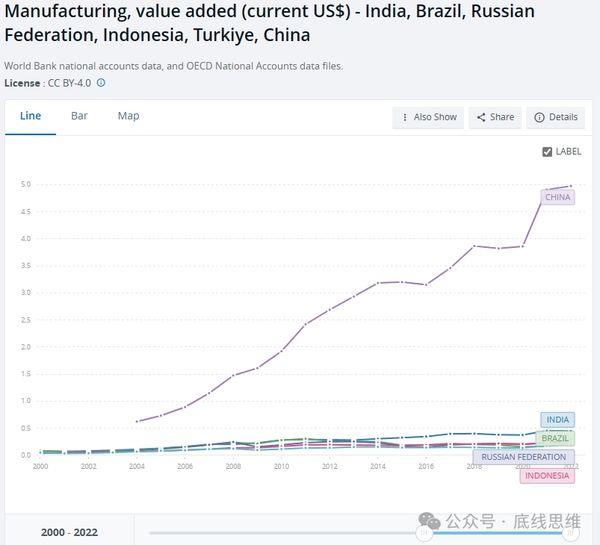Click the CC BY-4.0 license text

point(71,82)
